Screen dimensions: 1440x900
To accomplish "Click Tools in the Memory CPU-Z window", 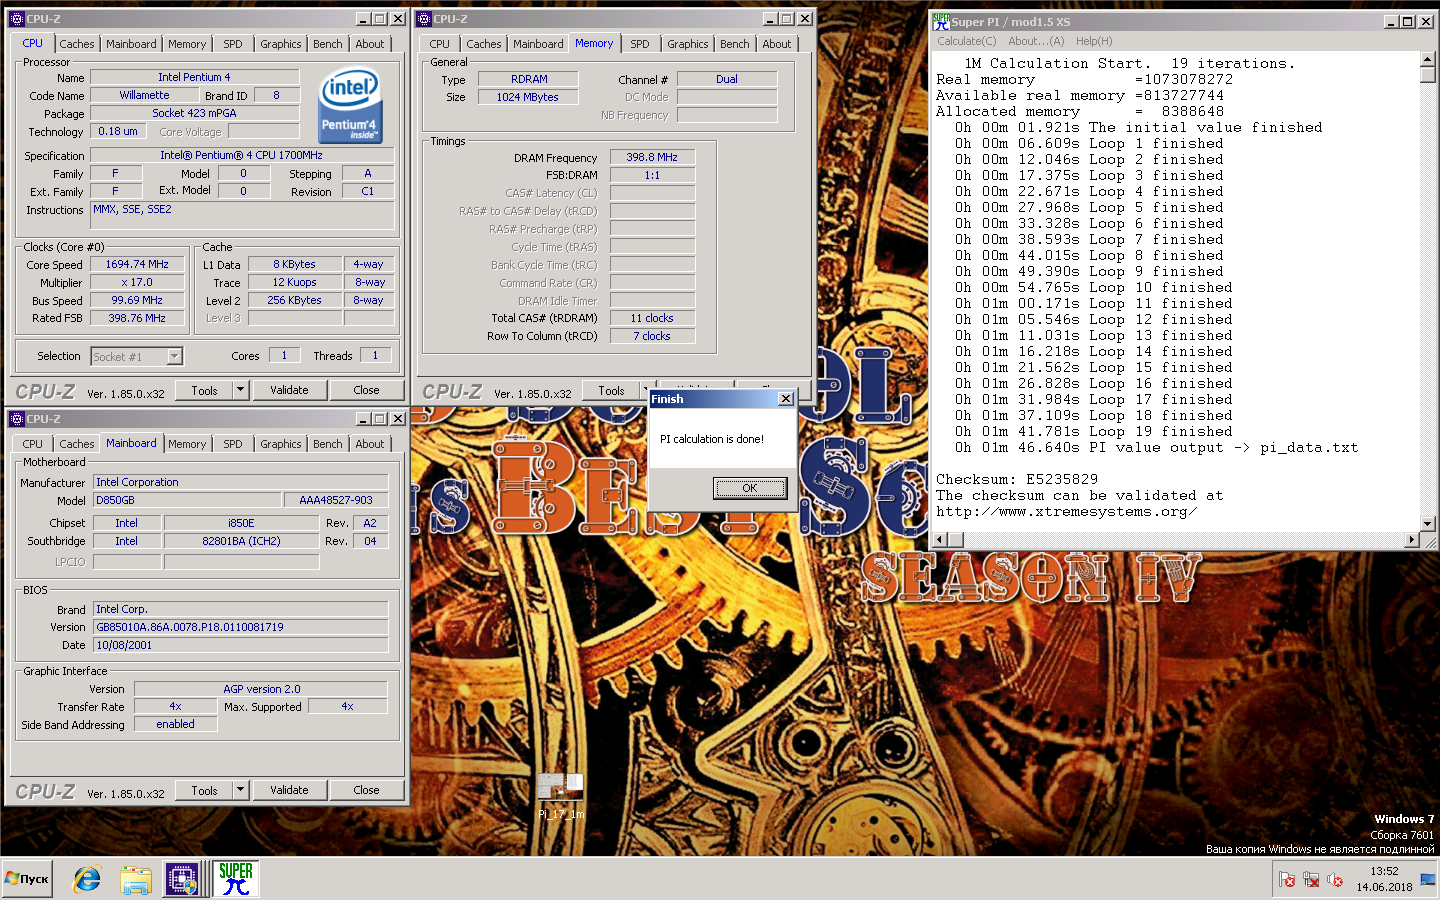I will tap(611, 391).
